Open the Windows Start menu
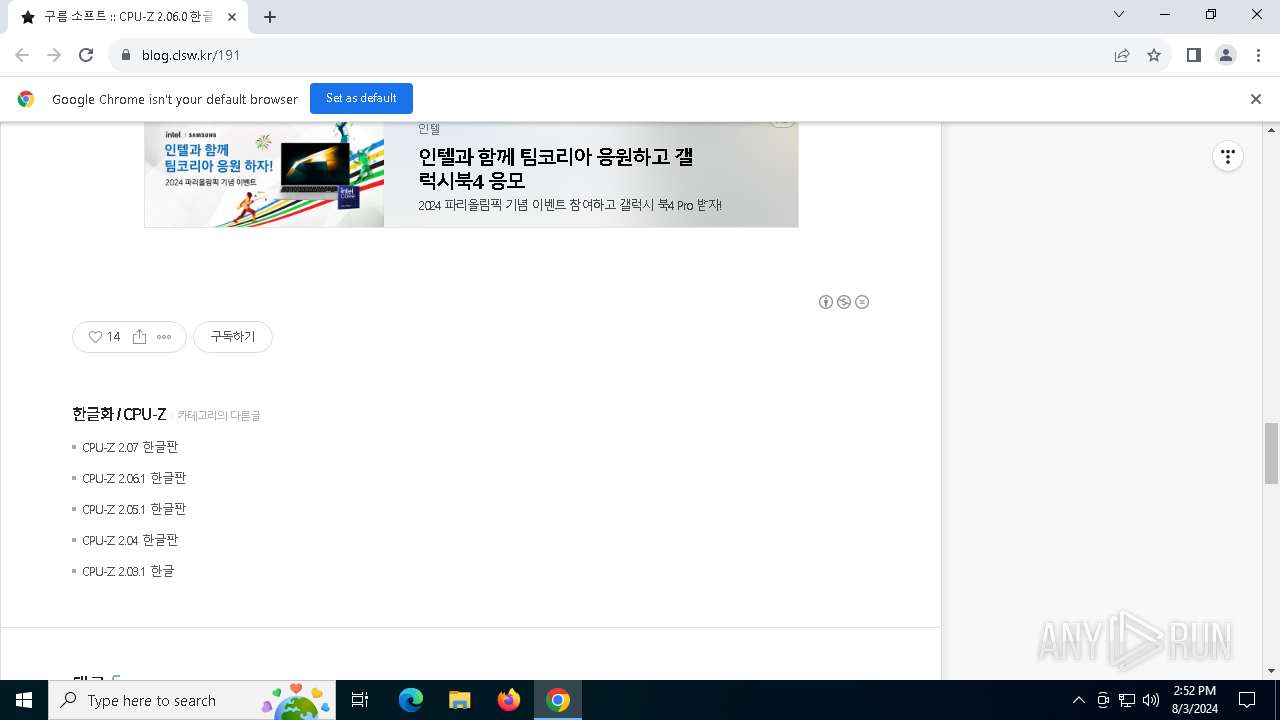 tap(24, 700)
